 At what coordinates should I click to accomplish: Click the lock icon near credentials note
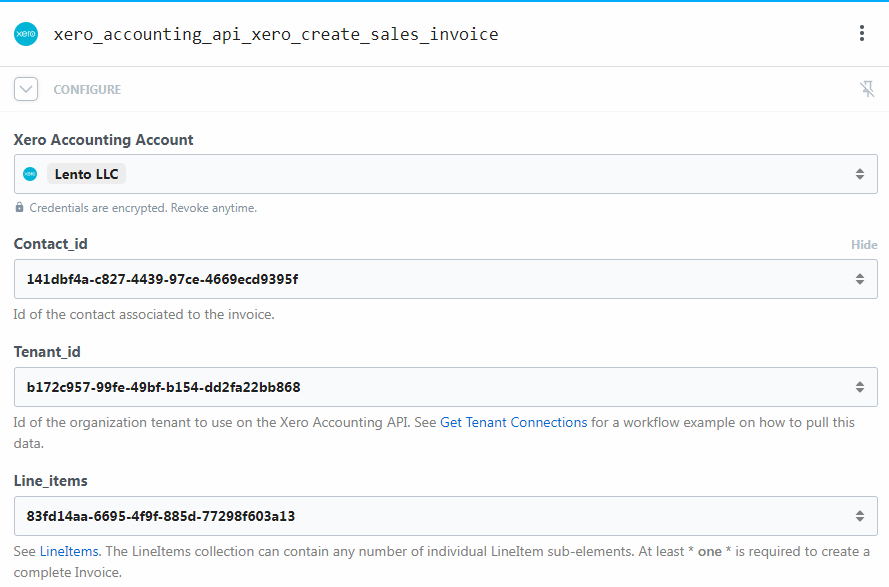tap(19, 208)
